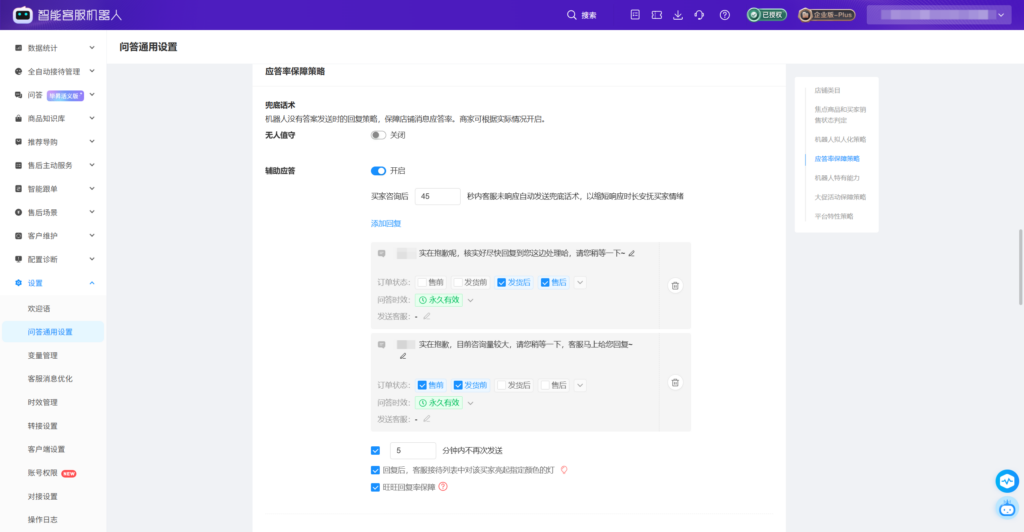Screen dimensions: 1024x532
Task: Click the search magnifier icon in header
Action: click(x=571, y=15)
